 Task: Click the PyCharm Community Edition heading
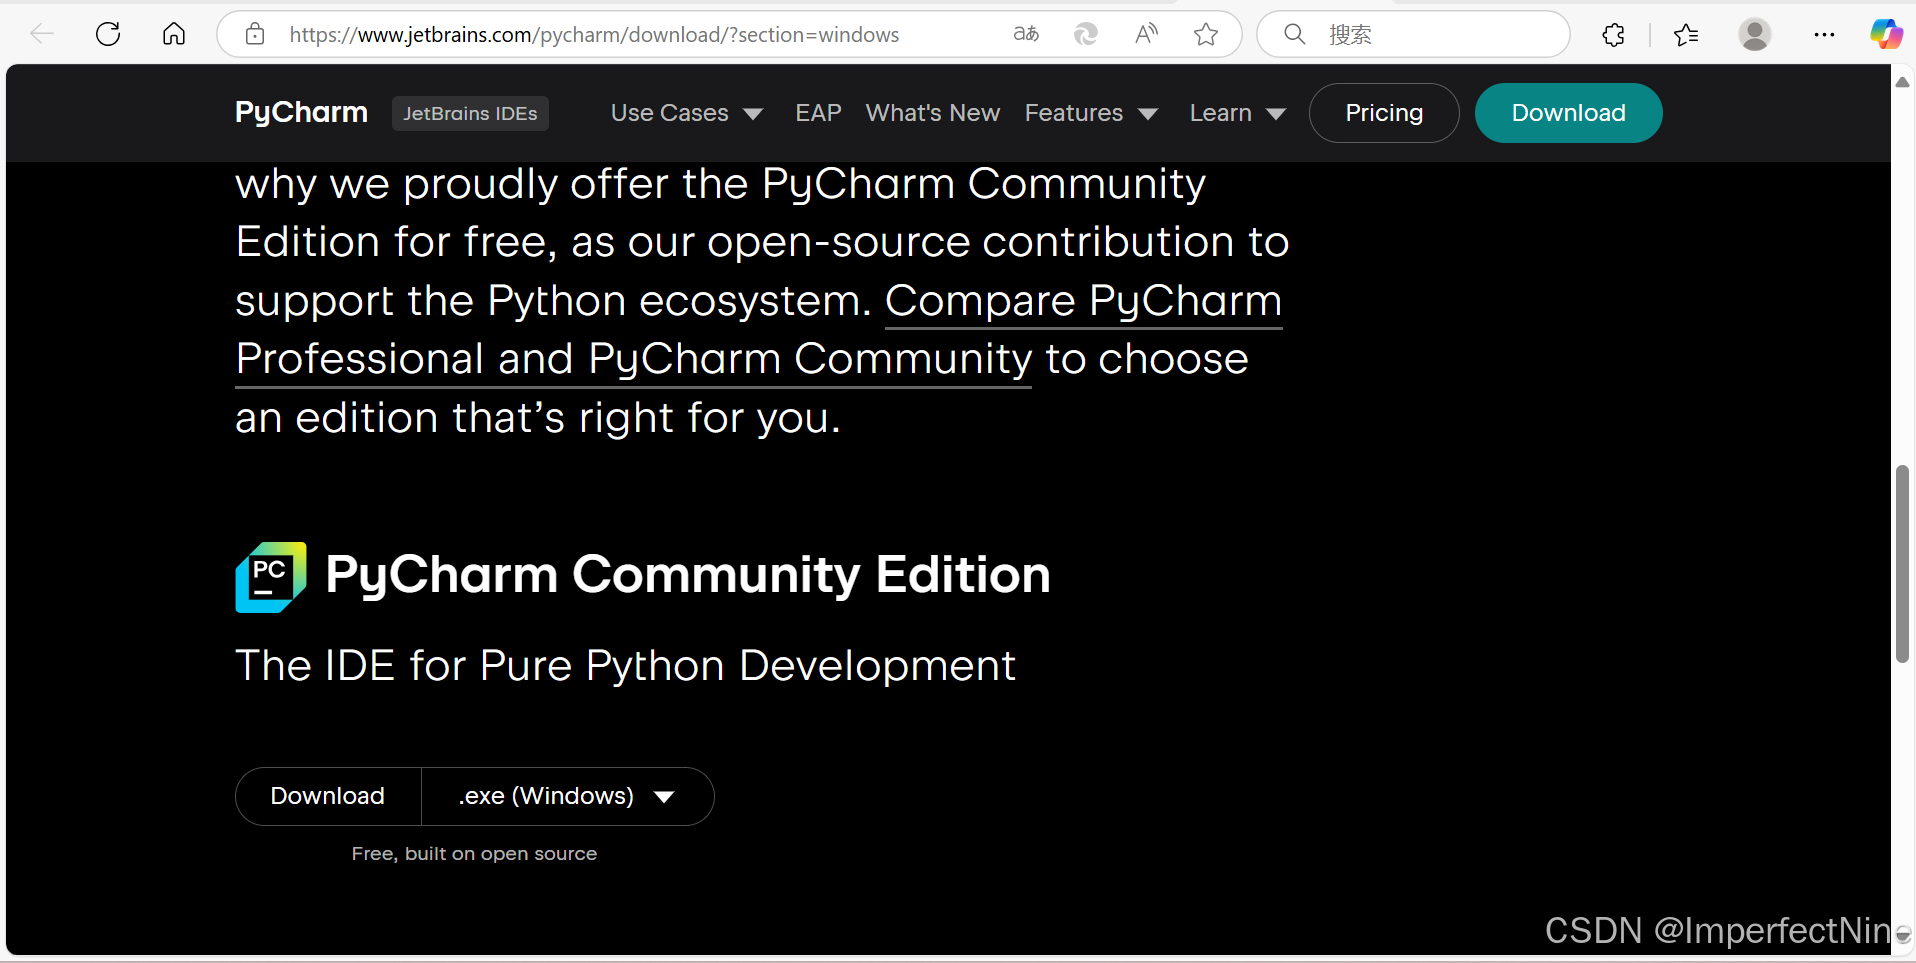(x=688, y=575)
